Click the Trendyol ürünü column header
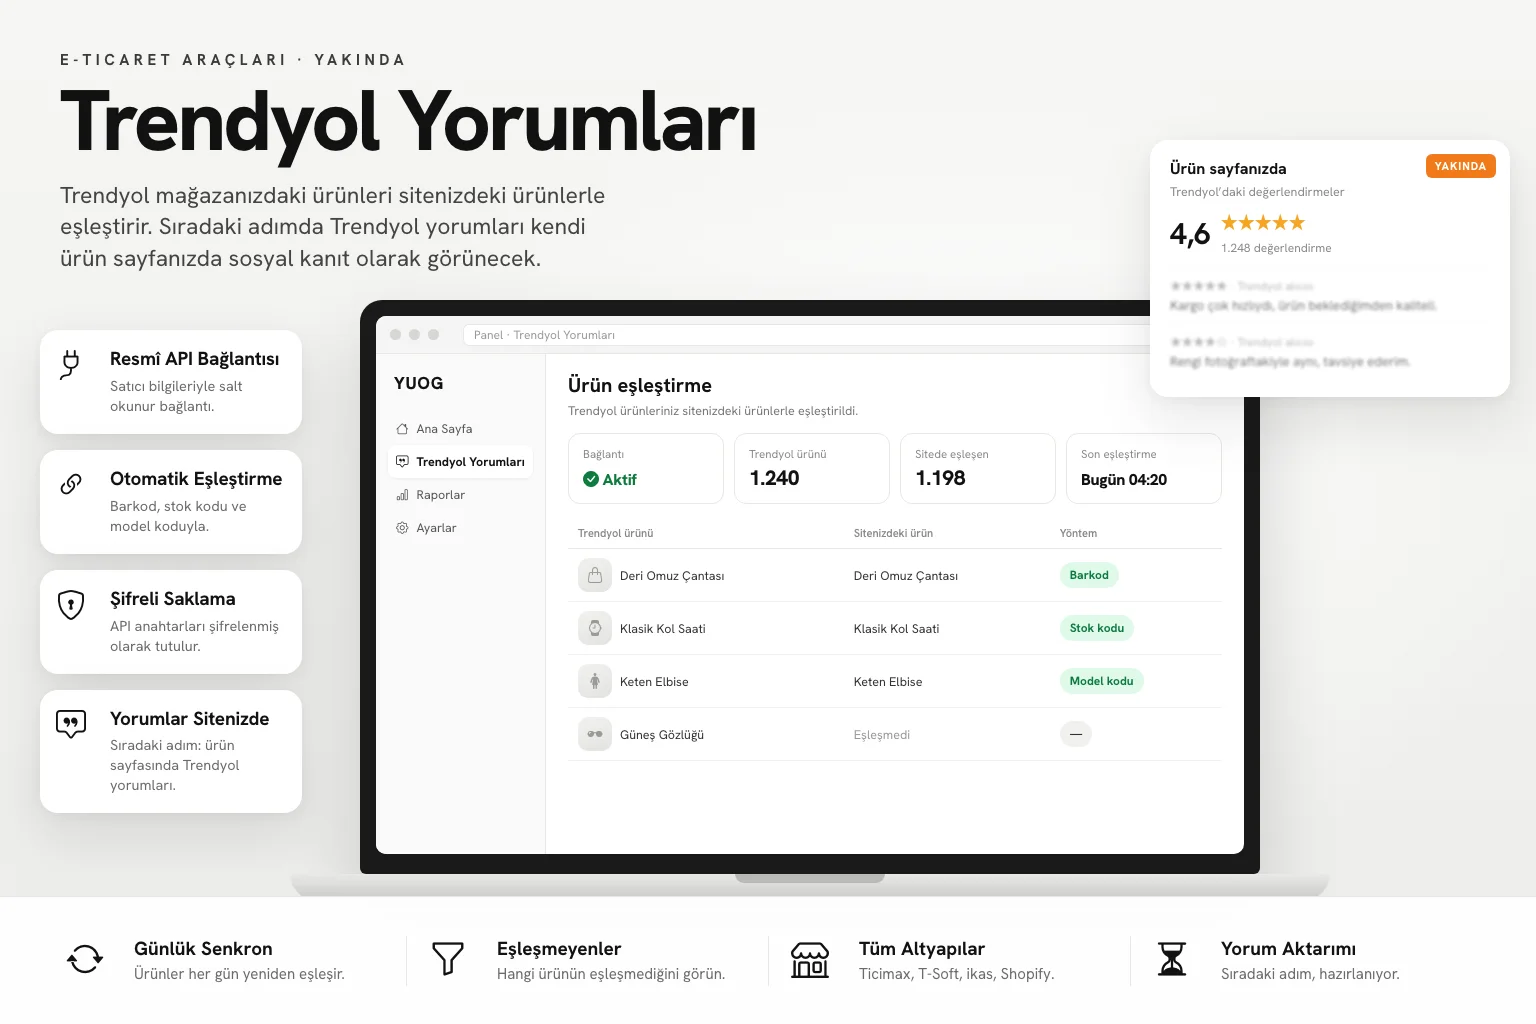 coord(616,533)
